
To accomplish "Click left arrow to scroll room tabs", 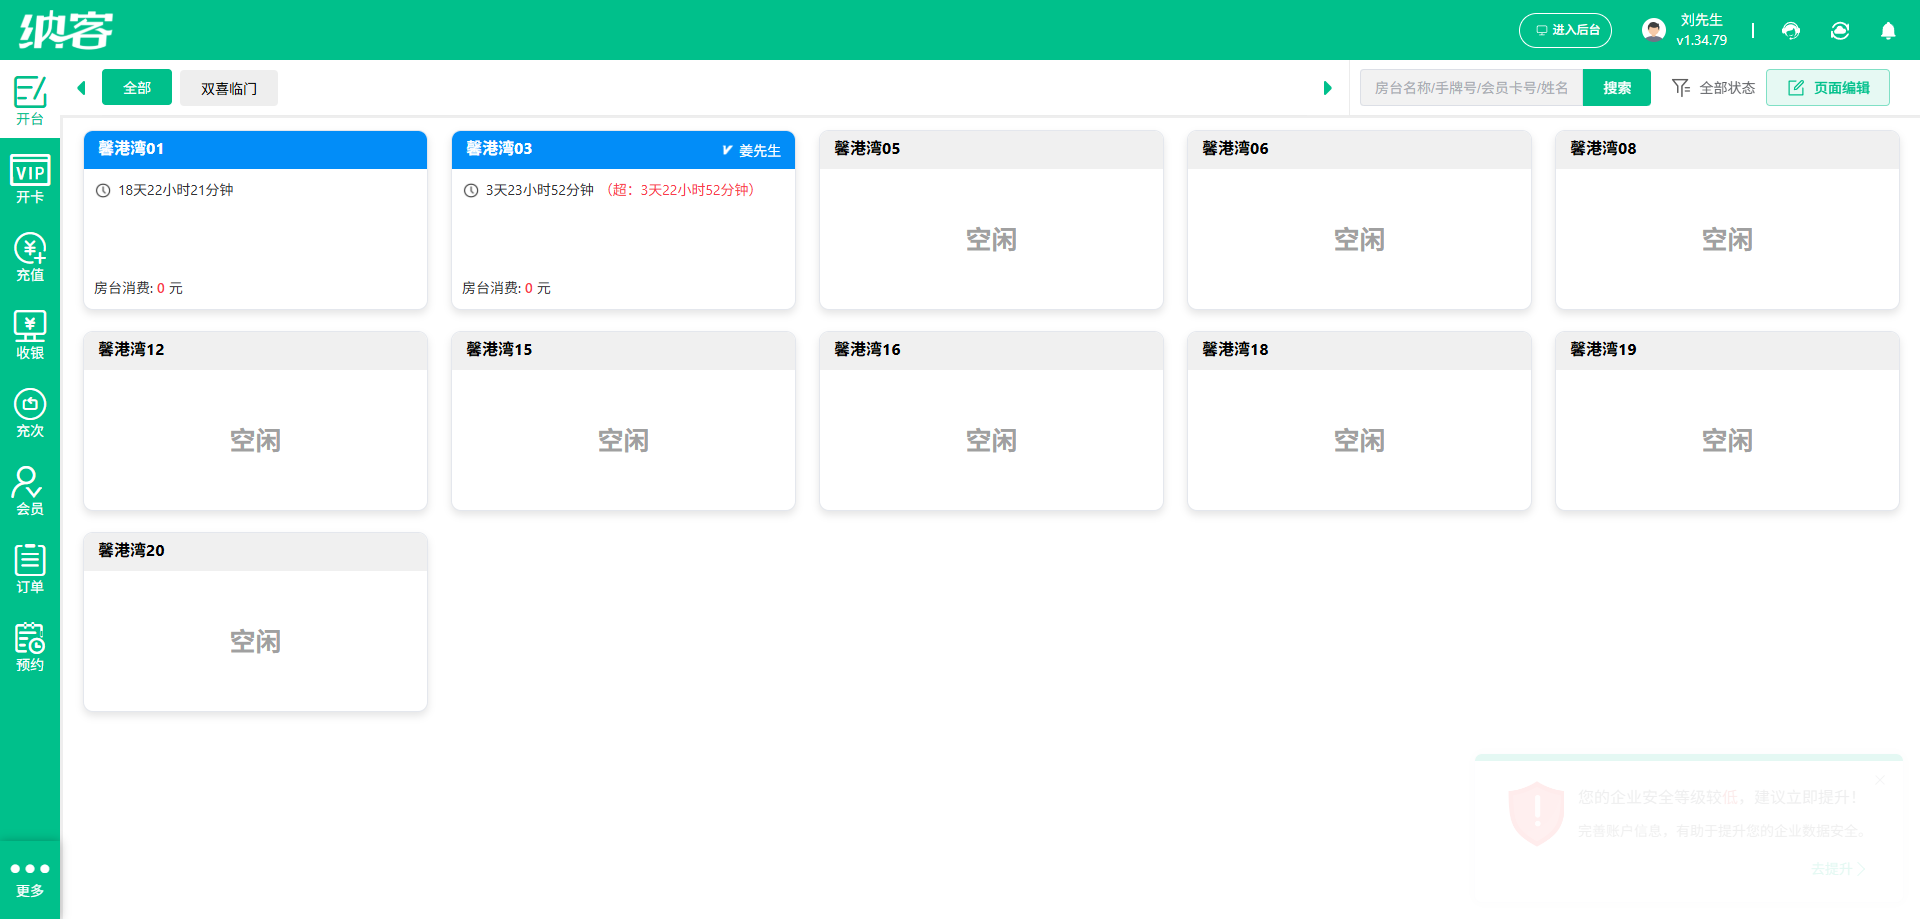I will [x=81, y=88].
